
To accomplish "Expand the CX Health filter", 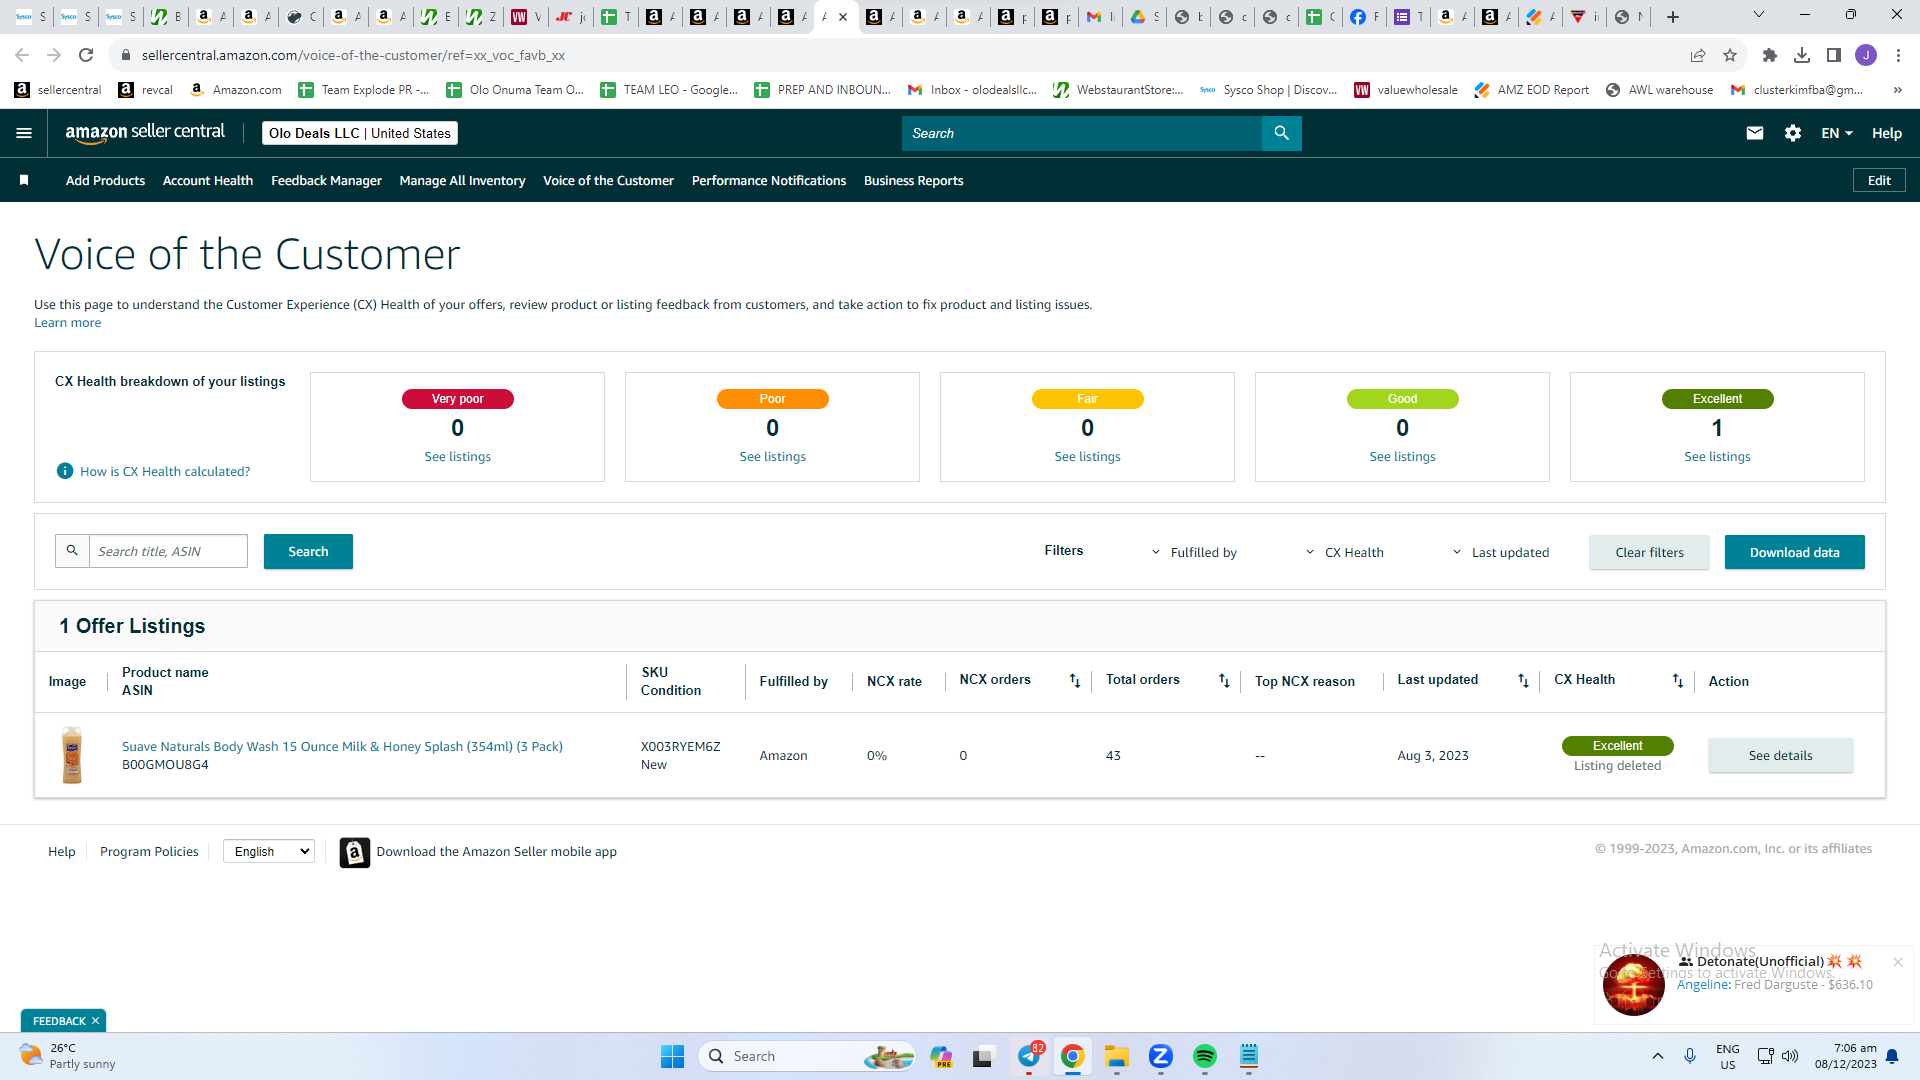I will 1345,552.
